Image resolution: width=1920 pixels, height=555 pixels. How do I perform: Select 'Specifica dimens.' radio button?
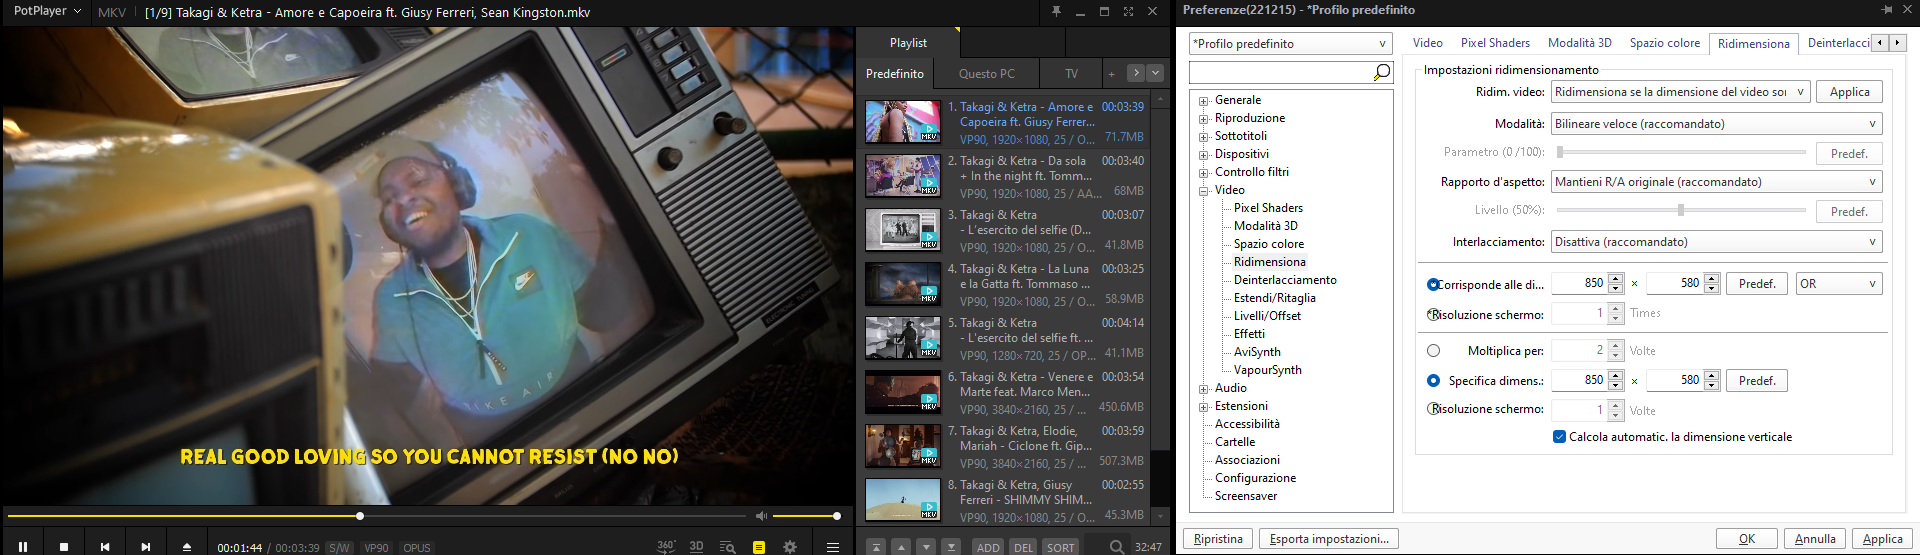(x=1433, y=381)
